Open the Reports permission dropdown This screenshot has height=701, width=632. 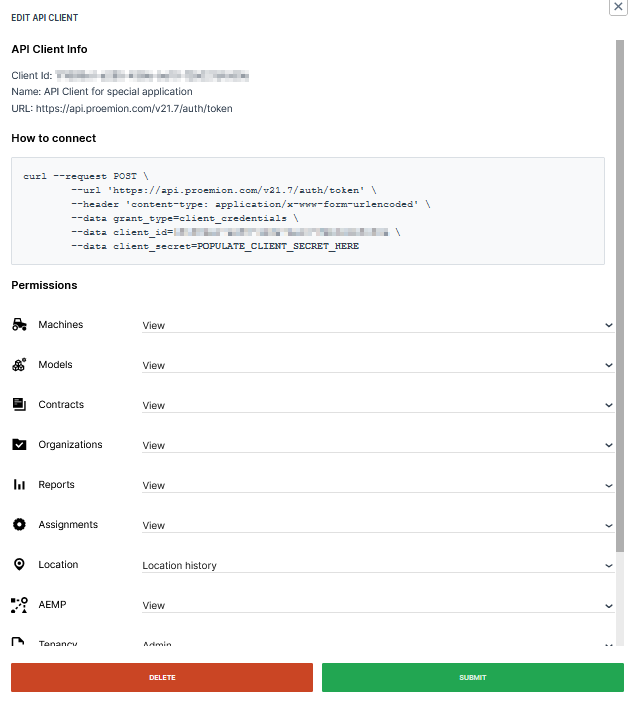pos(377,485)
